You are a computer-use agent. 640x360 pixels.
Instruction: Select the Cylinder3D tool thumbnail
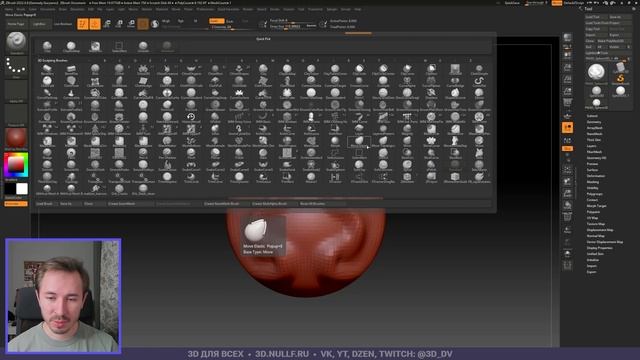pyautogui.click(x=620, y=67)
